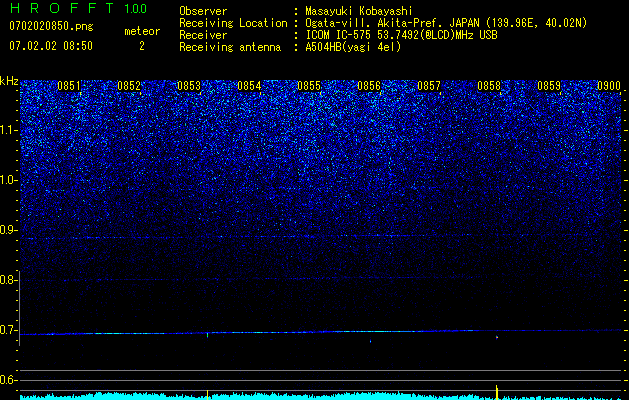Screen dimensions: 629x400
Task: Click the 0855 time marker
Action: pyautogui.click(x=309, y=86)
